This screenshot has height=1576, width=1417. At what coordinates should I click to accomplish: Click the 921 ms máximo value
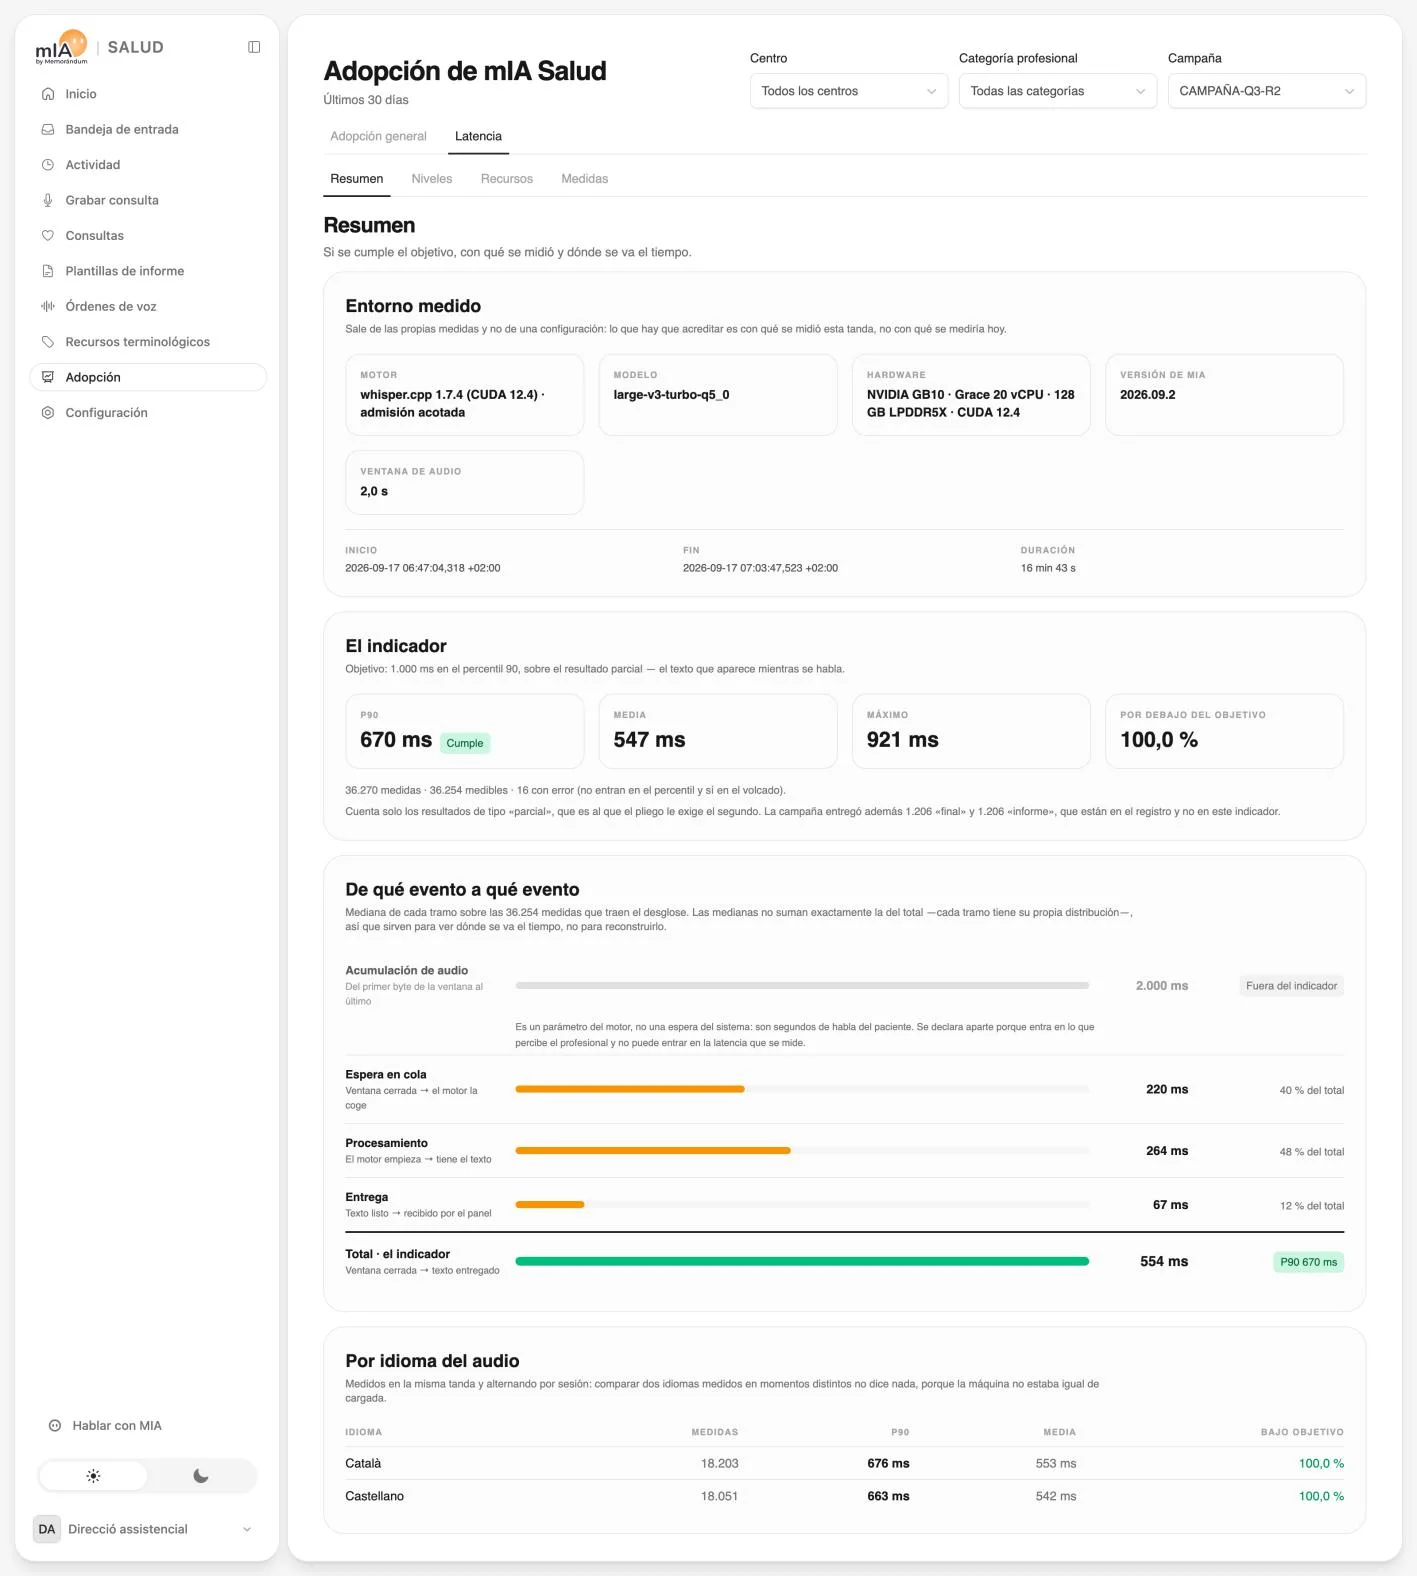point(902,740)
